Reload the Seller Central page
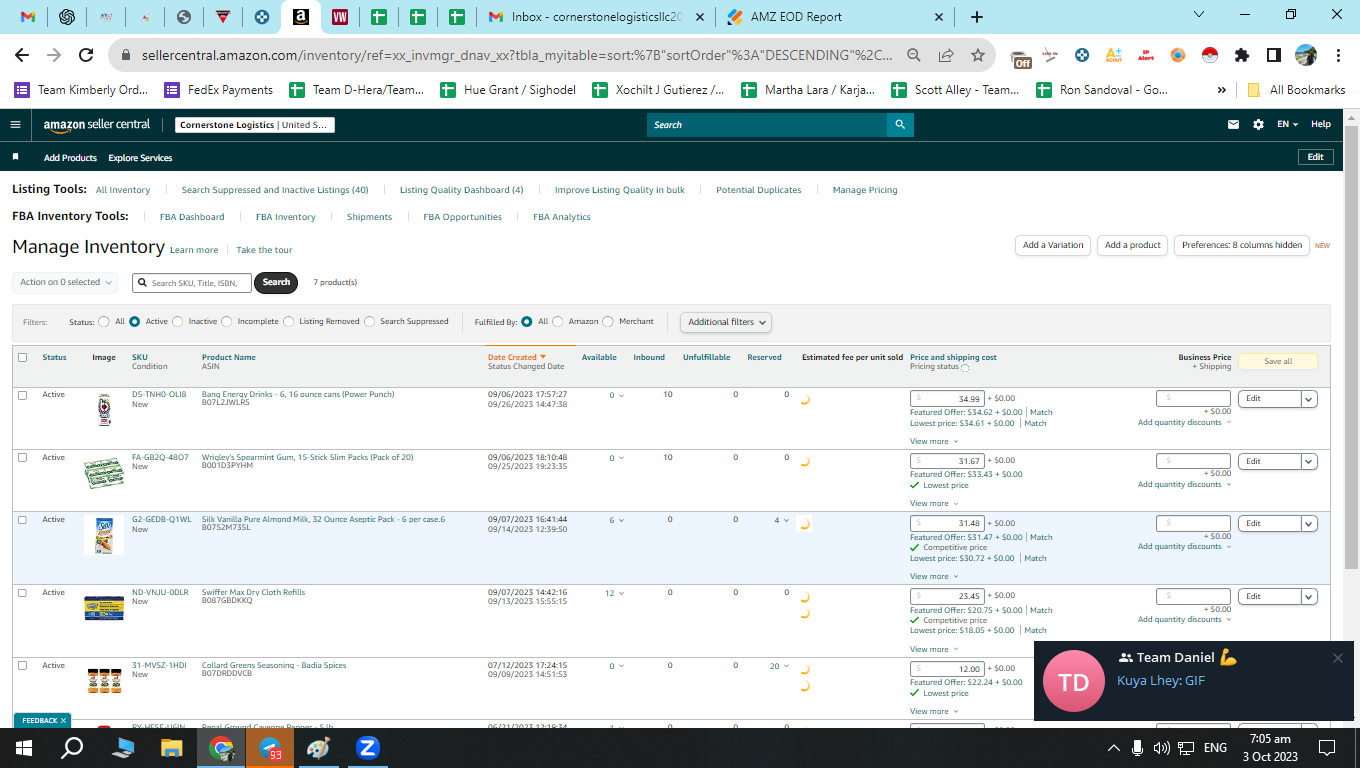 86,55
